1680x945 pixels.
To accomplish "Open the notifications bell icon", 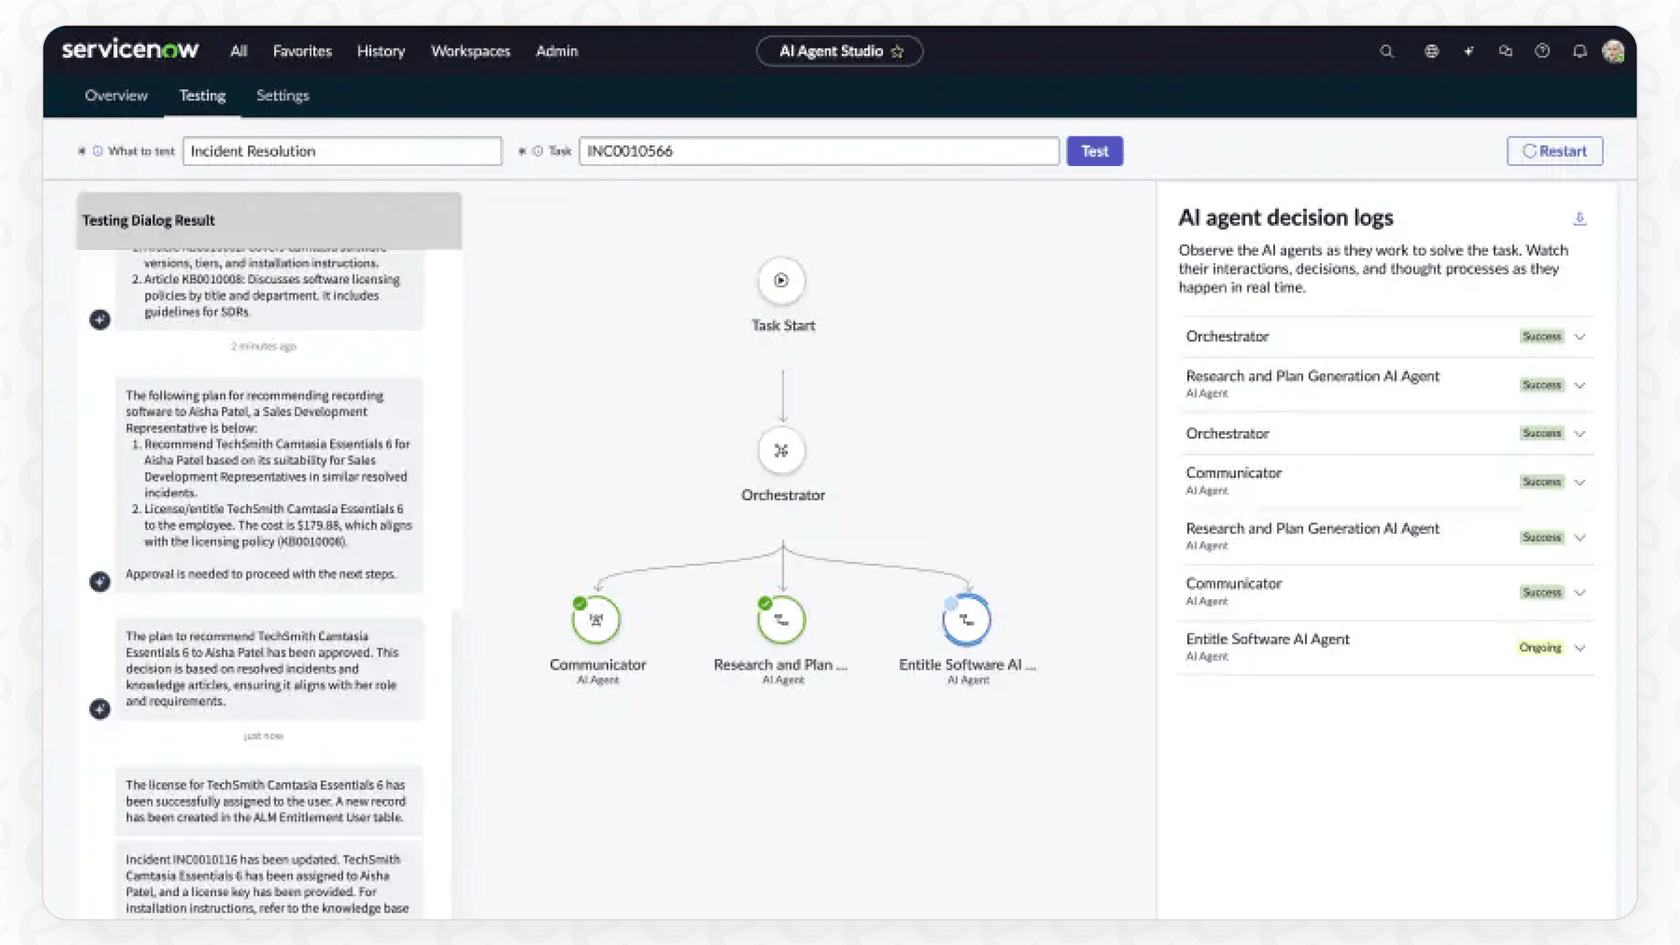I will [1580, 51].
